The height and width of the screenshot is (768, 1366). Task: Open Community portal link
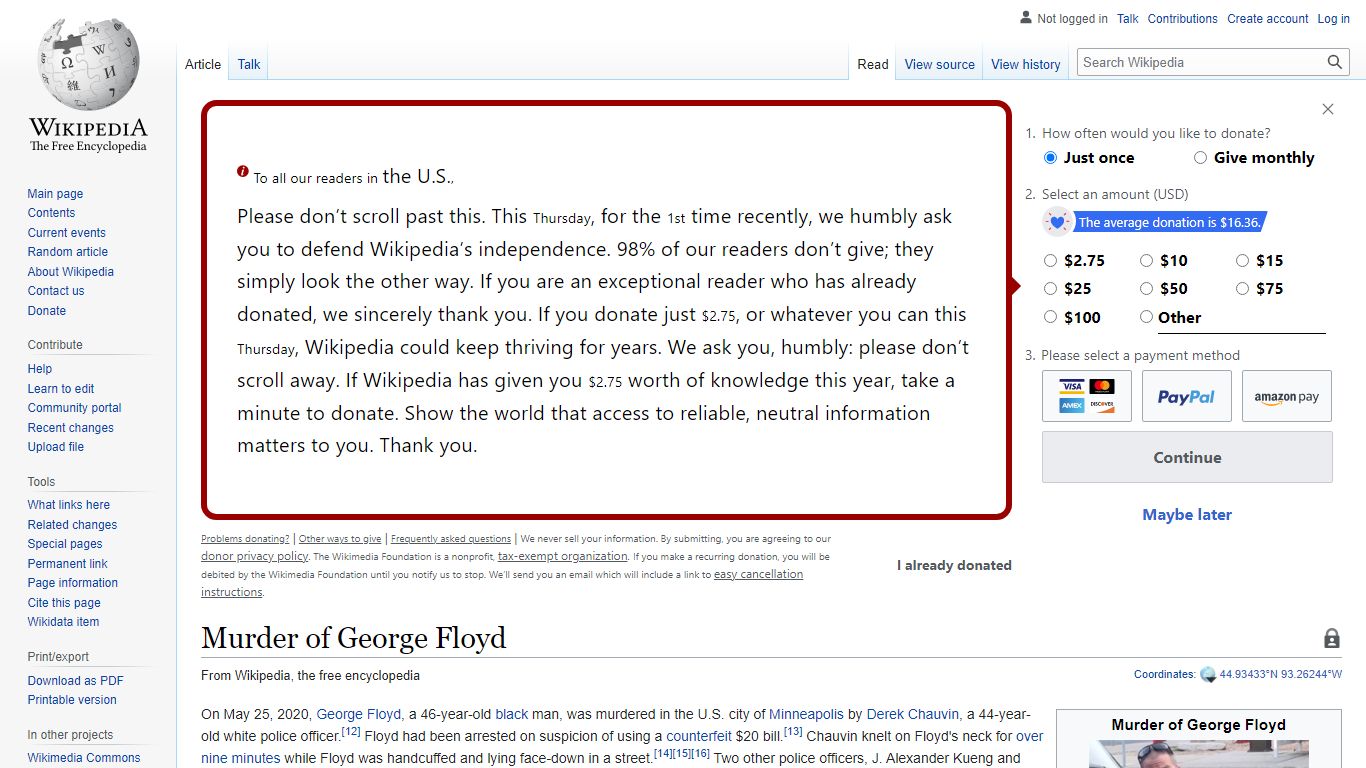pos(74,408)
